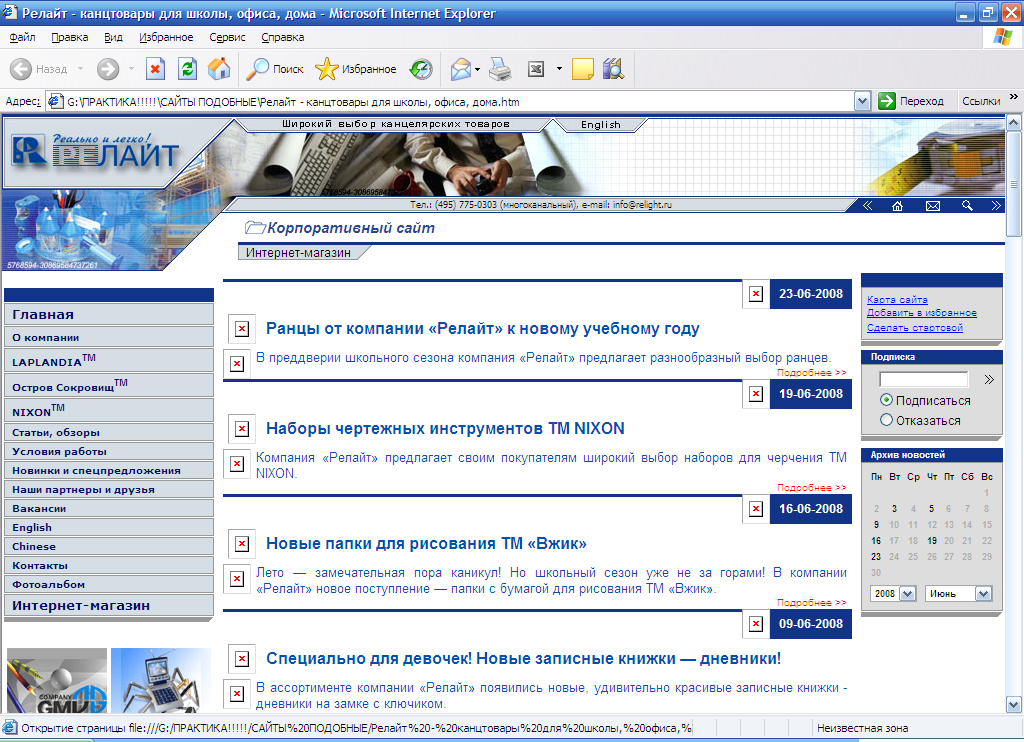Click the scrollbar thumb
Screen dimensions: 1024x742
coord(1014,184)
